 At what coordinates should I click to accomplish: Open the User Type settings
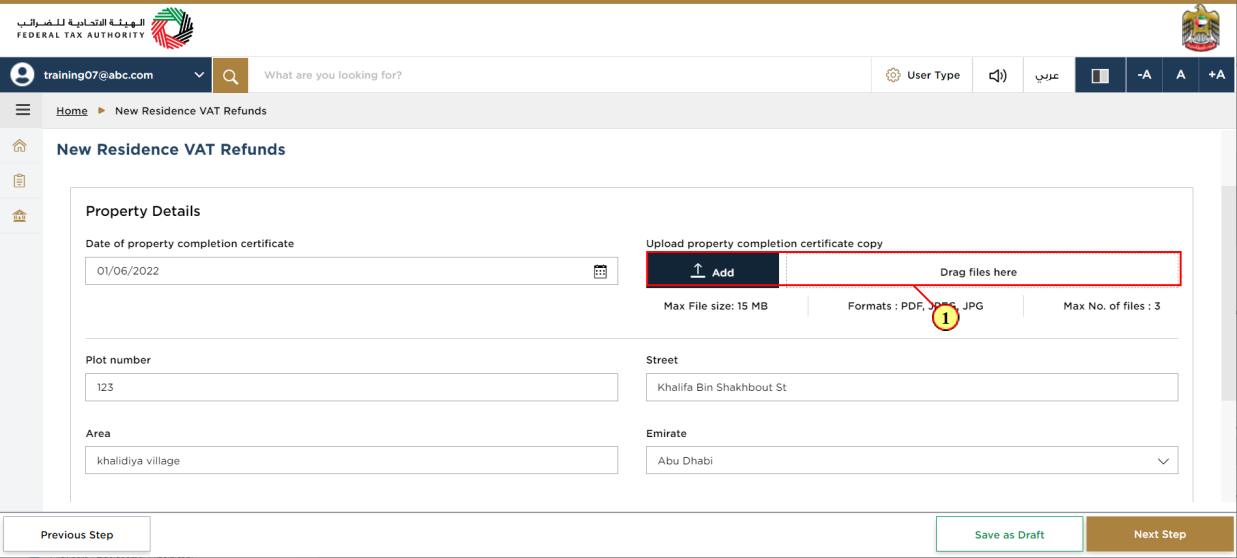pos(923,75)
